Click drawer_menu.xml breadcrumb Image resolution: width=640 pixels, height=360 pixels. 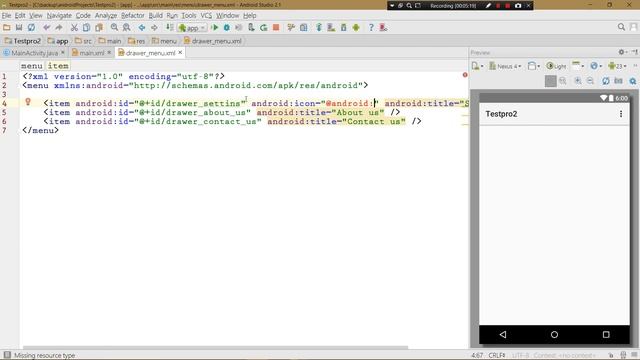[213, 41]
